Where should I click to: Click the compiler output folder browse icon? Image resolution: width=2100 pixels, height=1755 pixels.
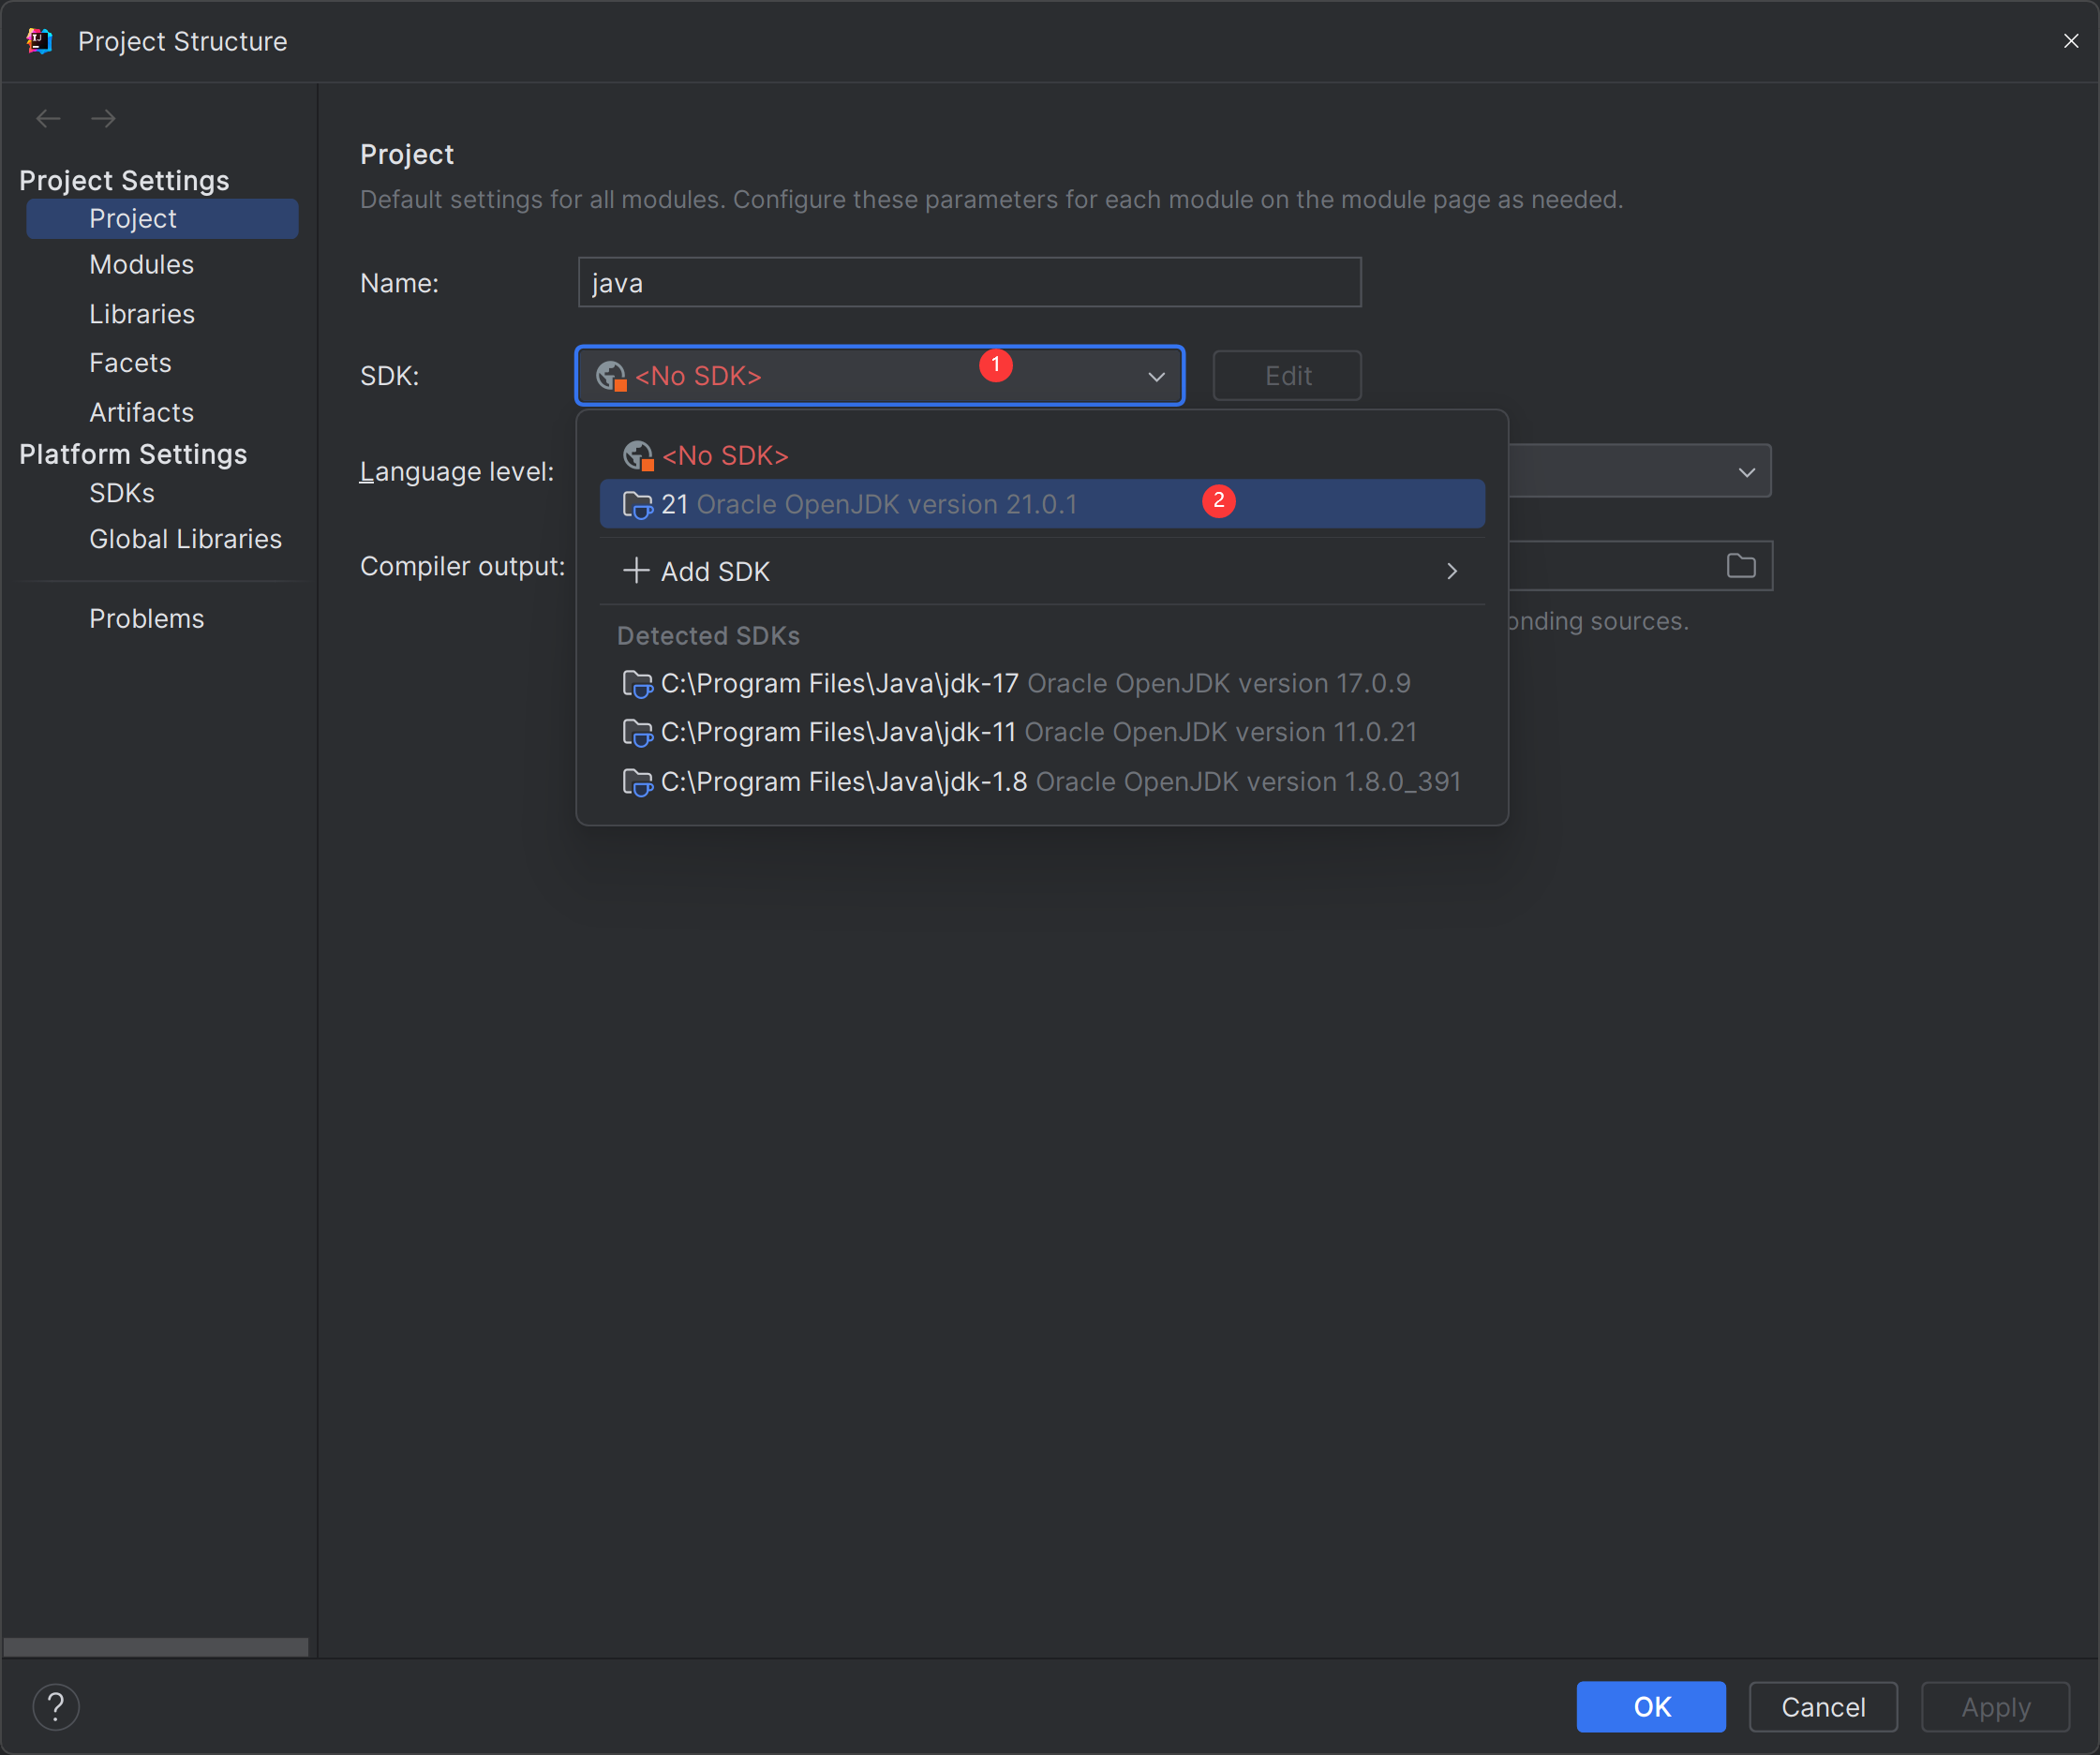[1741, 566]
